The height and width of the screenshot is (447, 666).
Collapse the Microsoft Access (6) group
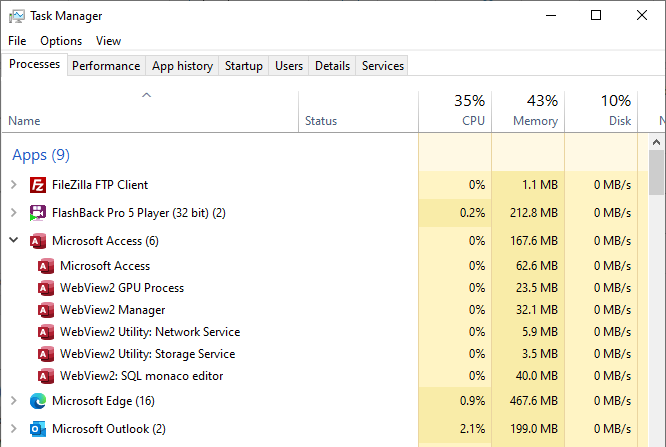coord(14,240)
